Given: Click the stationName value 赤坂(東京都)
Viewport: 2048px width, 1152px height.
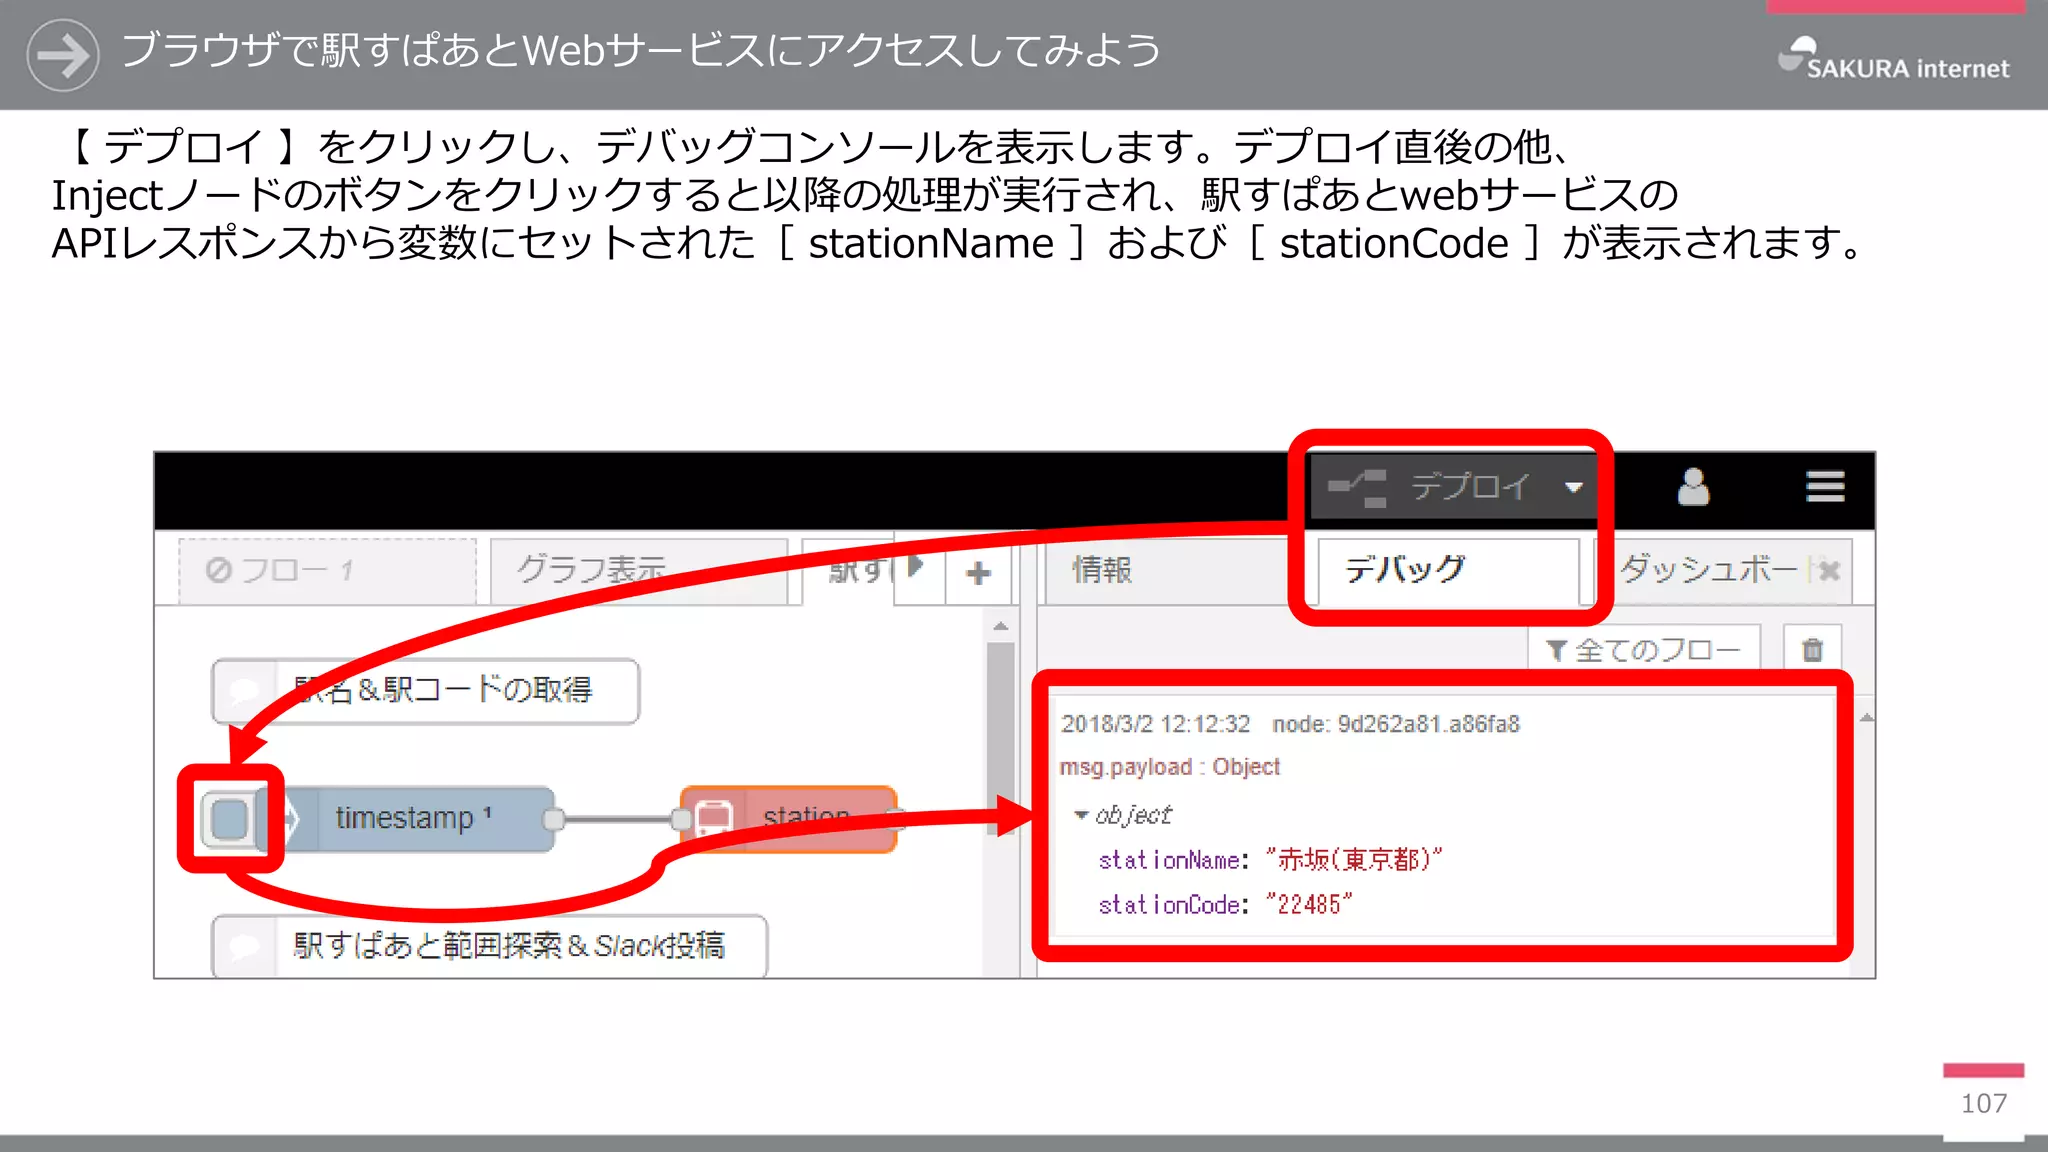Looking at the screenshot, I should [1354, 859].
